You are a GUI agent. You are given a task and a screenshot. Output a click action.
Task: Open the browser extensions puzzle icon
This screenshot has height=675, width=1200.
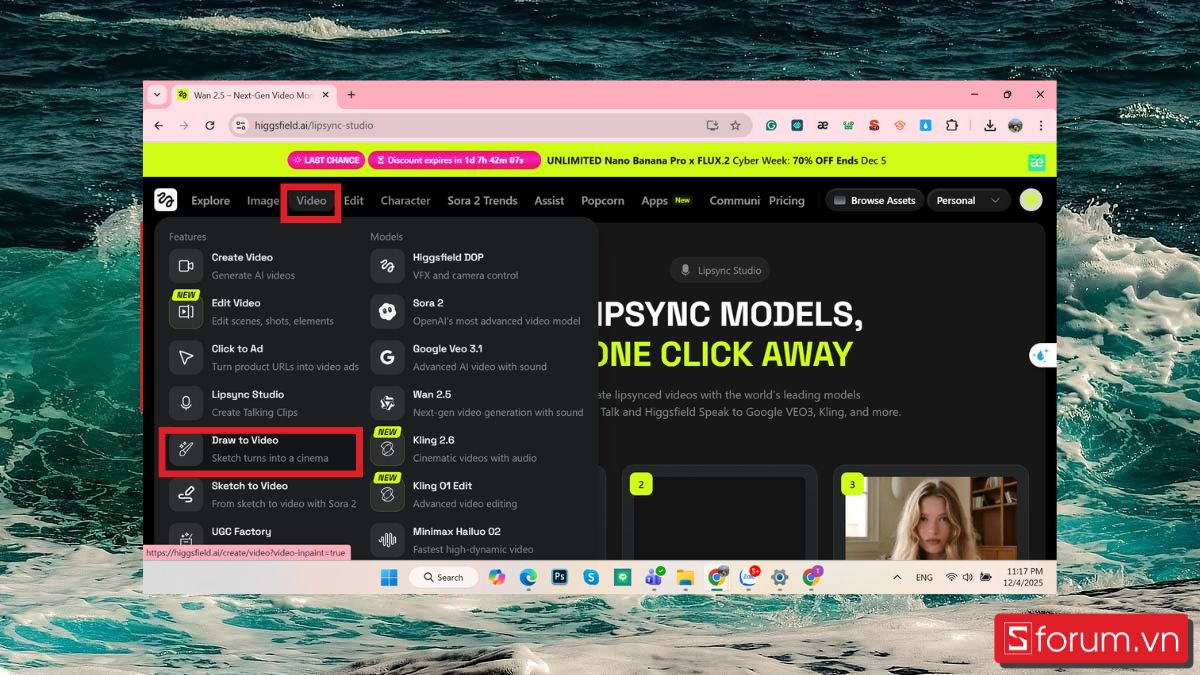click(x=951, y=125)
